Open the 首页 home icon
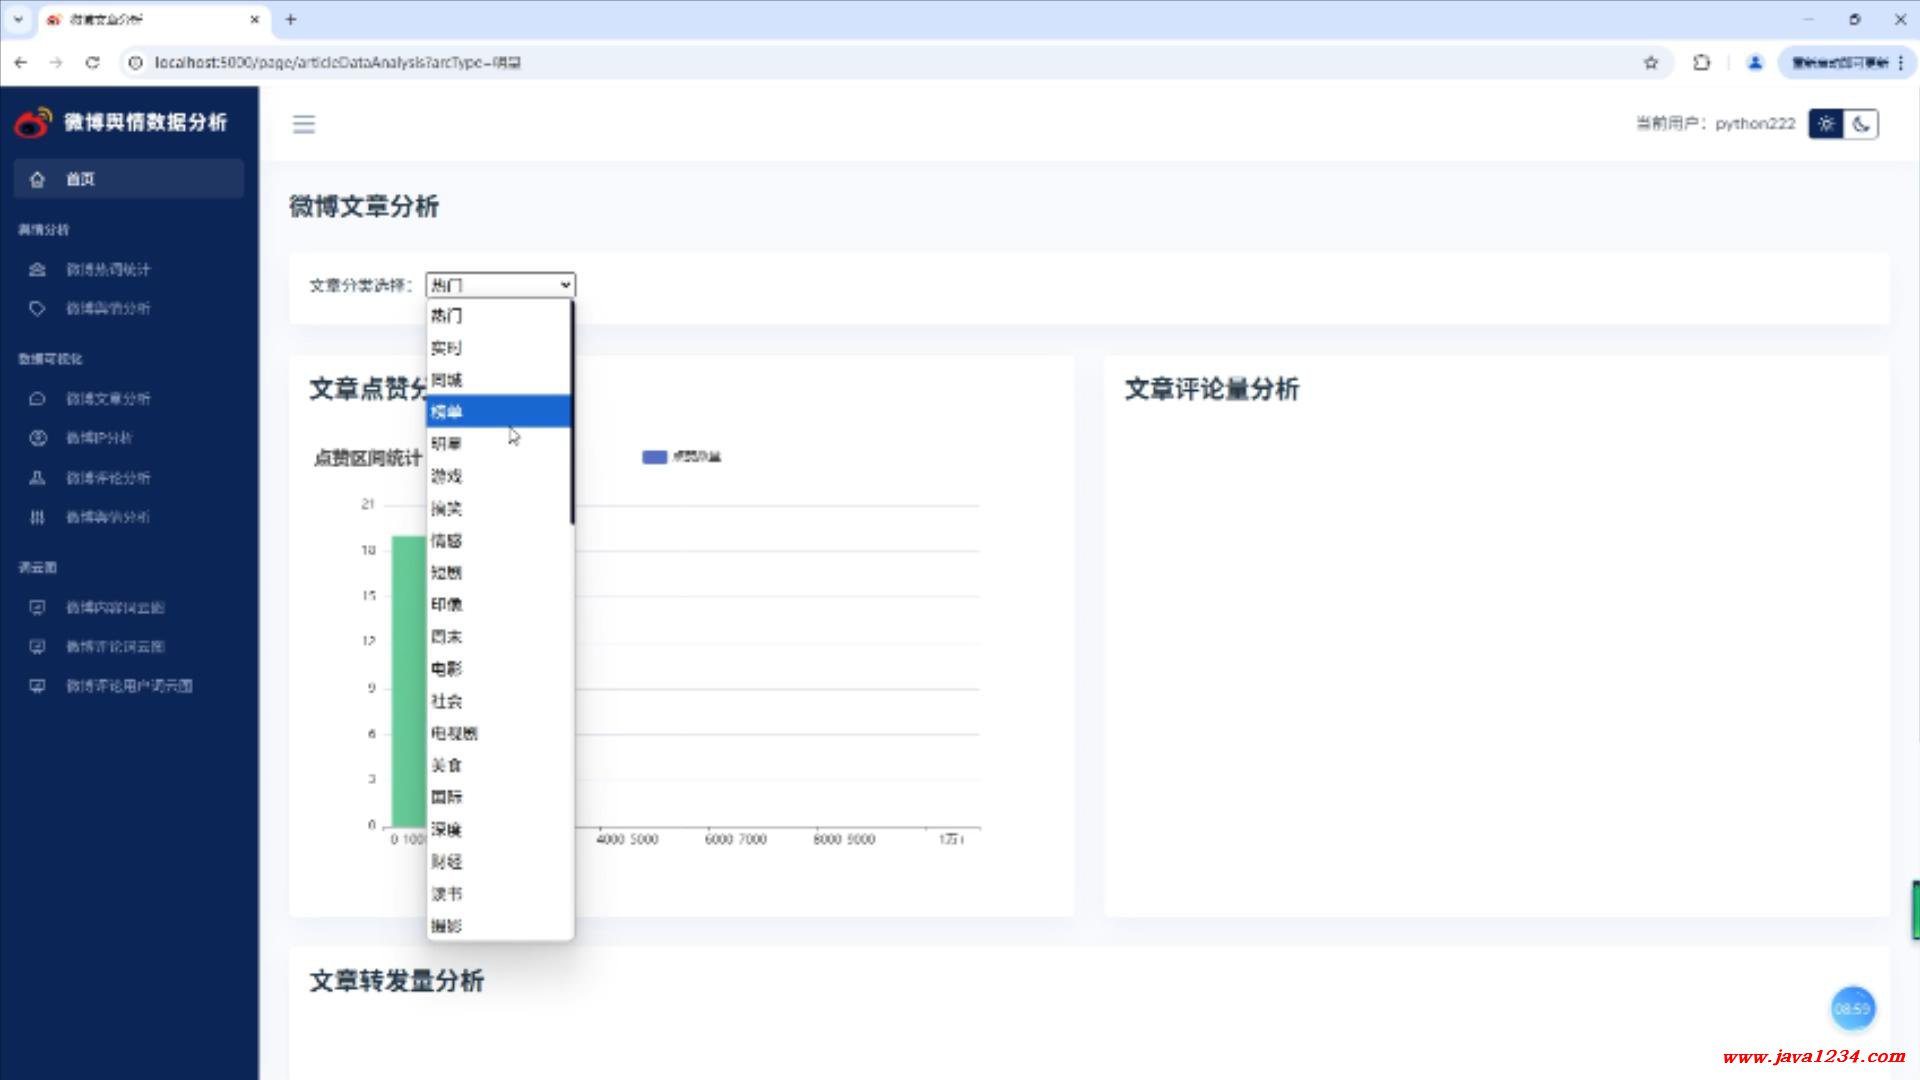This screenshot has width=1920, height=1080. (x=38, y=179)
